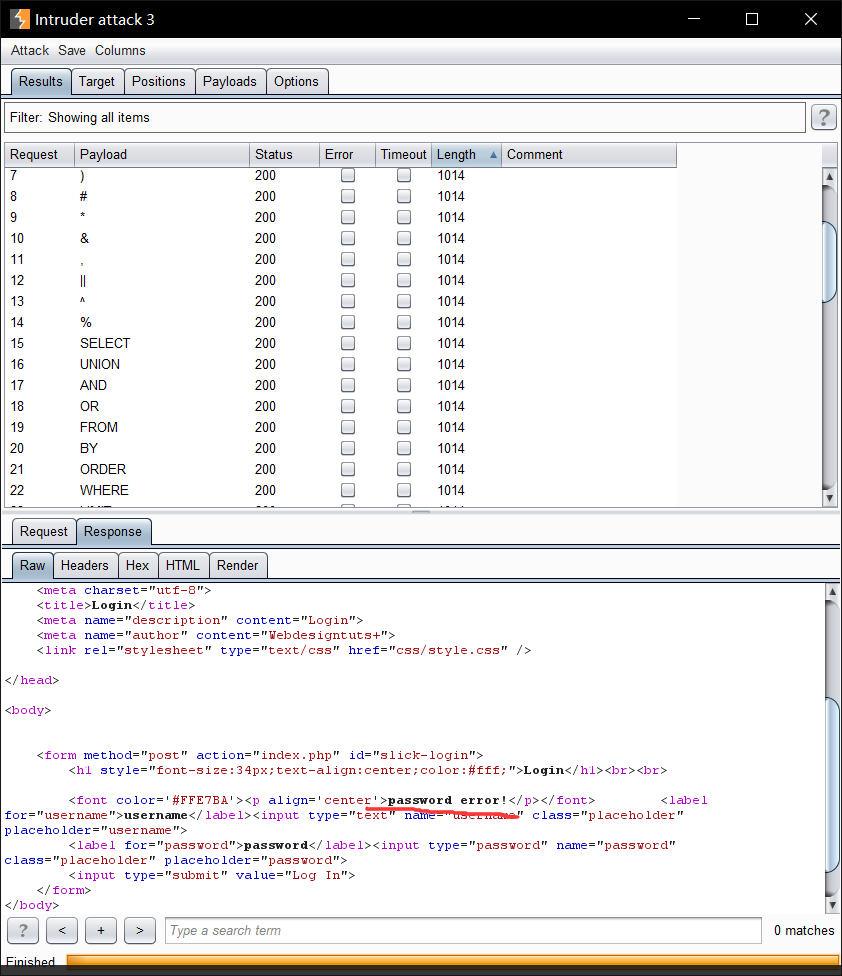This screenshot has height=976, width=842.
Task: Sort by the Length column header
Action: coord(466,154)
